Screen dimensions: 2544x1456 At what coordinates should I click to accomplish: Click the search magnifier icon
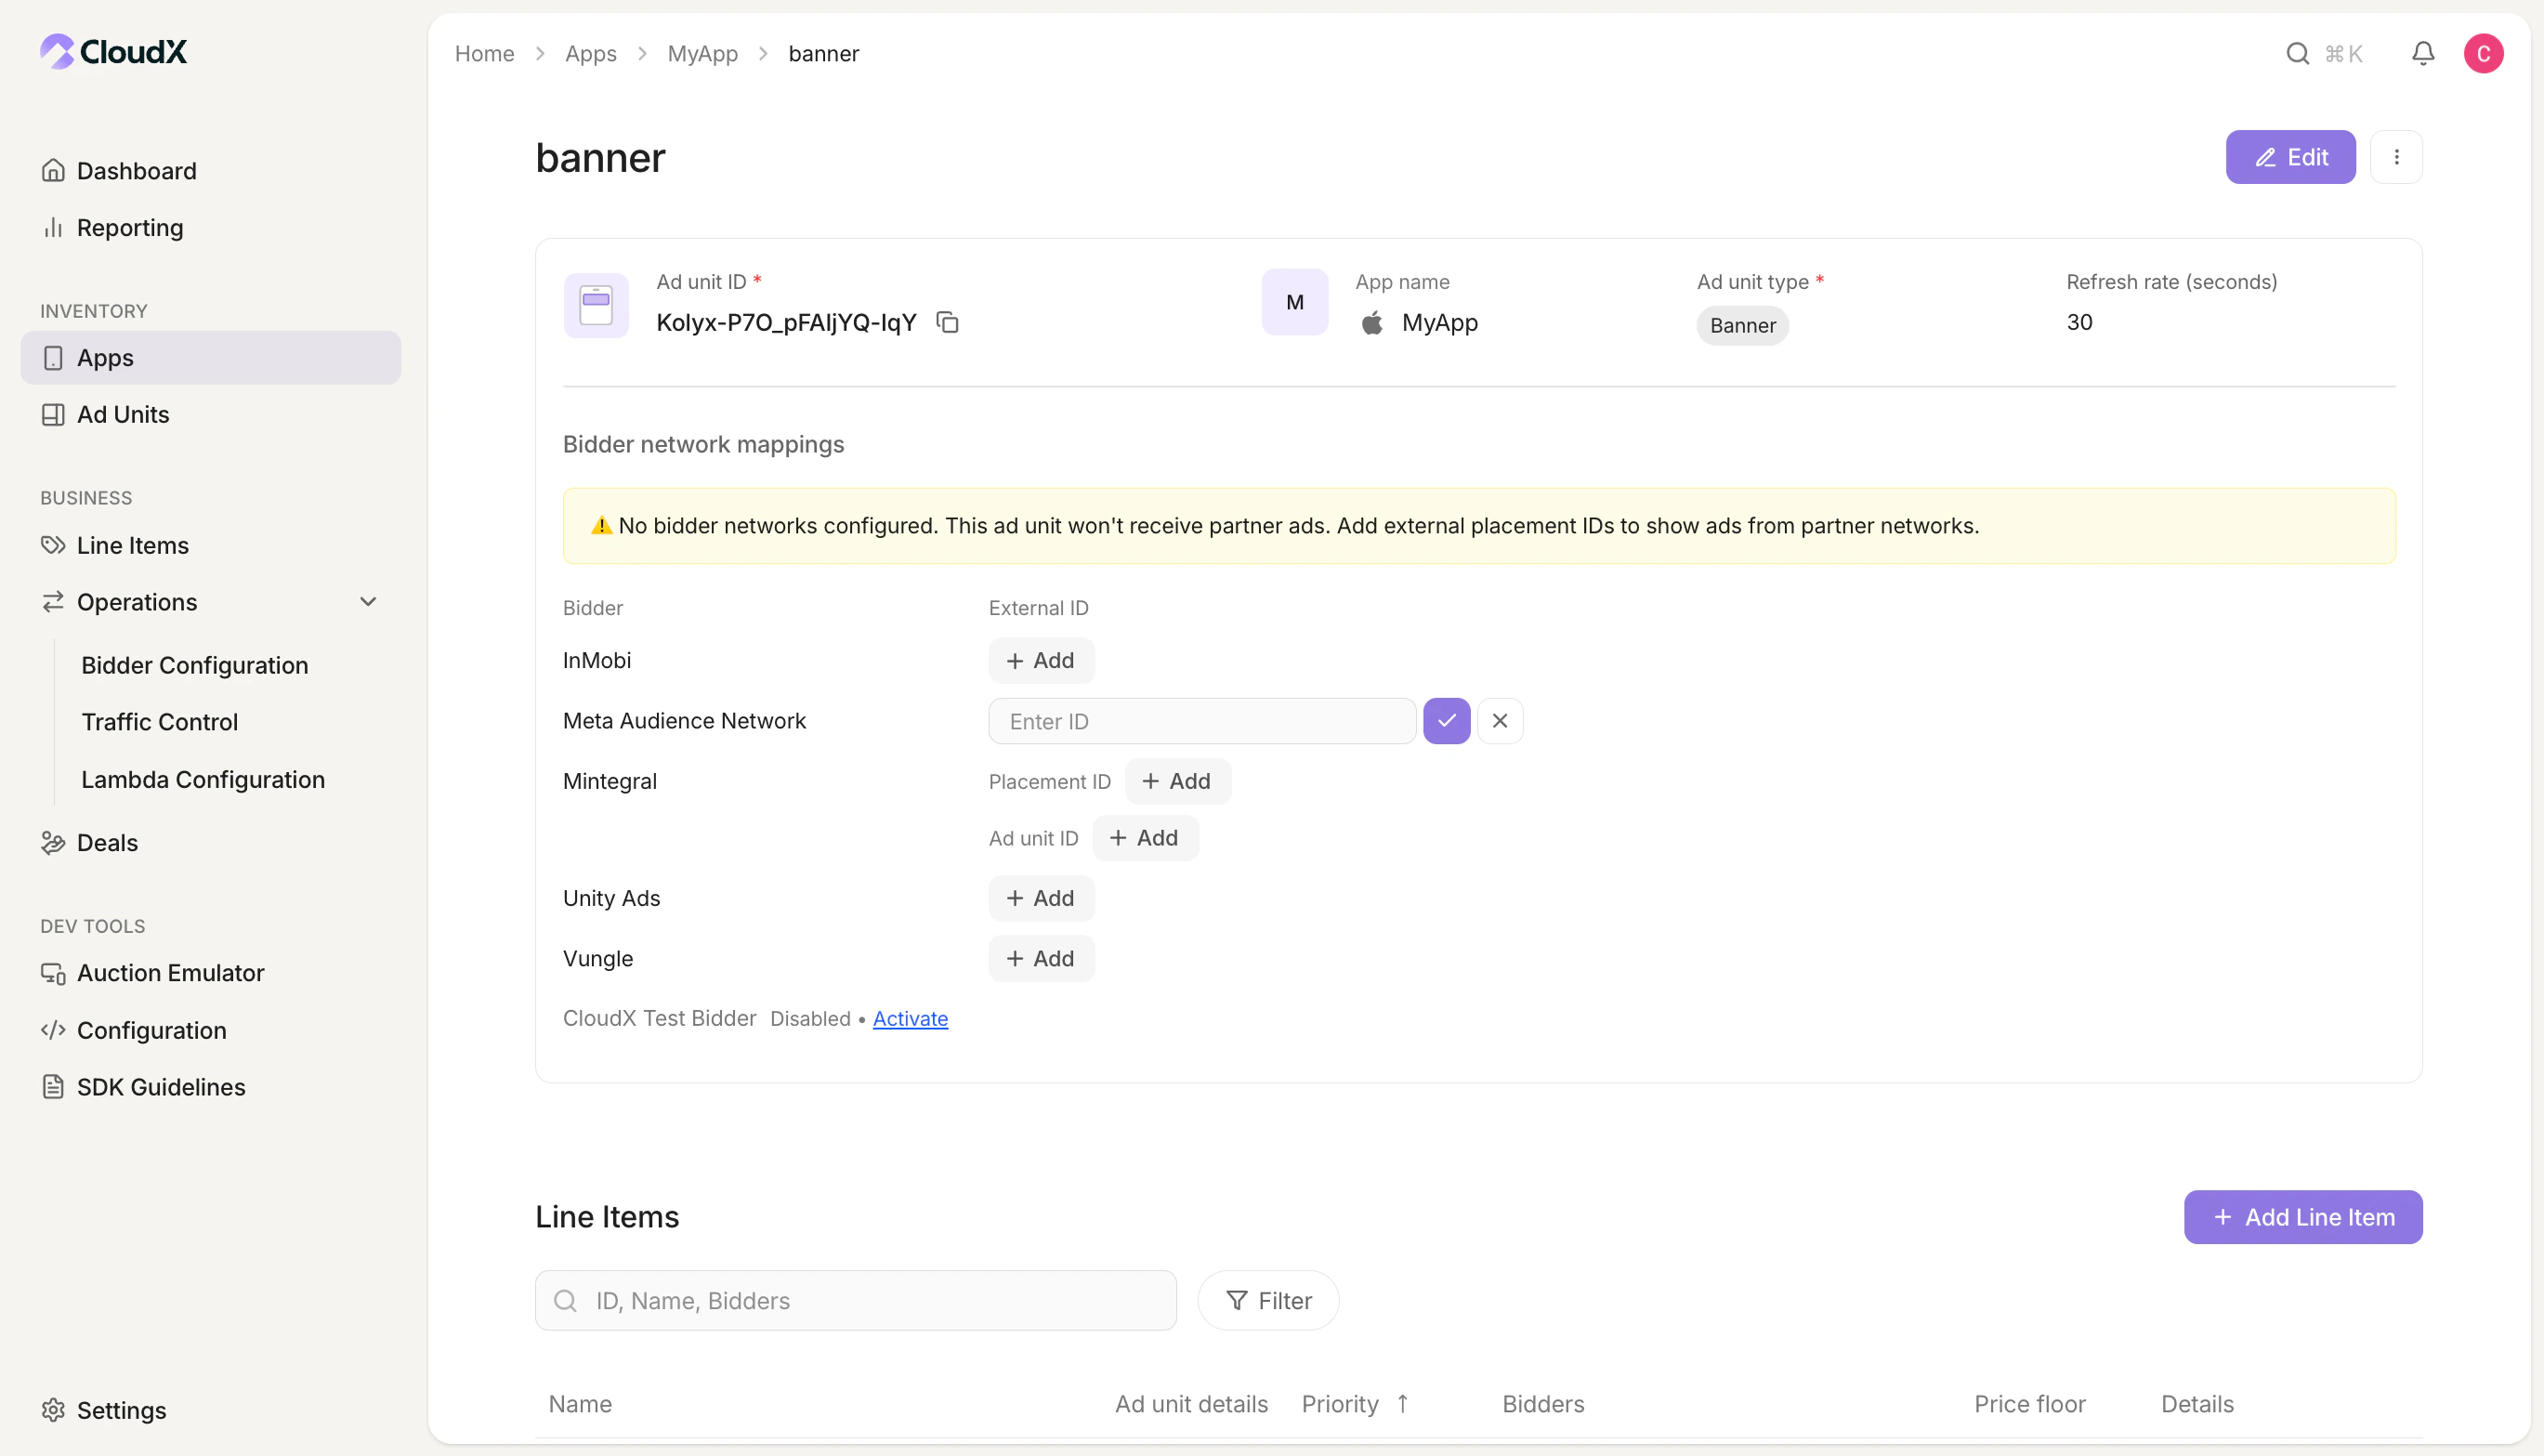click(x=2297, y=53)
